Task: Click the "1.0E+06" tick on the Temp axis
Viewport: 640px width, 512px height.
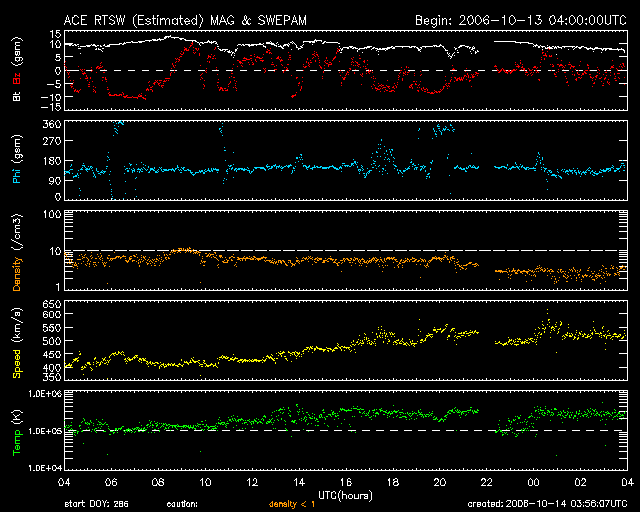Action: point(45,394)
